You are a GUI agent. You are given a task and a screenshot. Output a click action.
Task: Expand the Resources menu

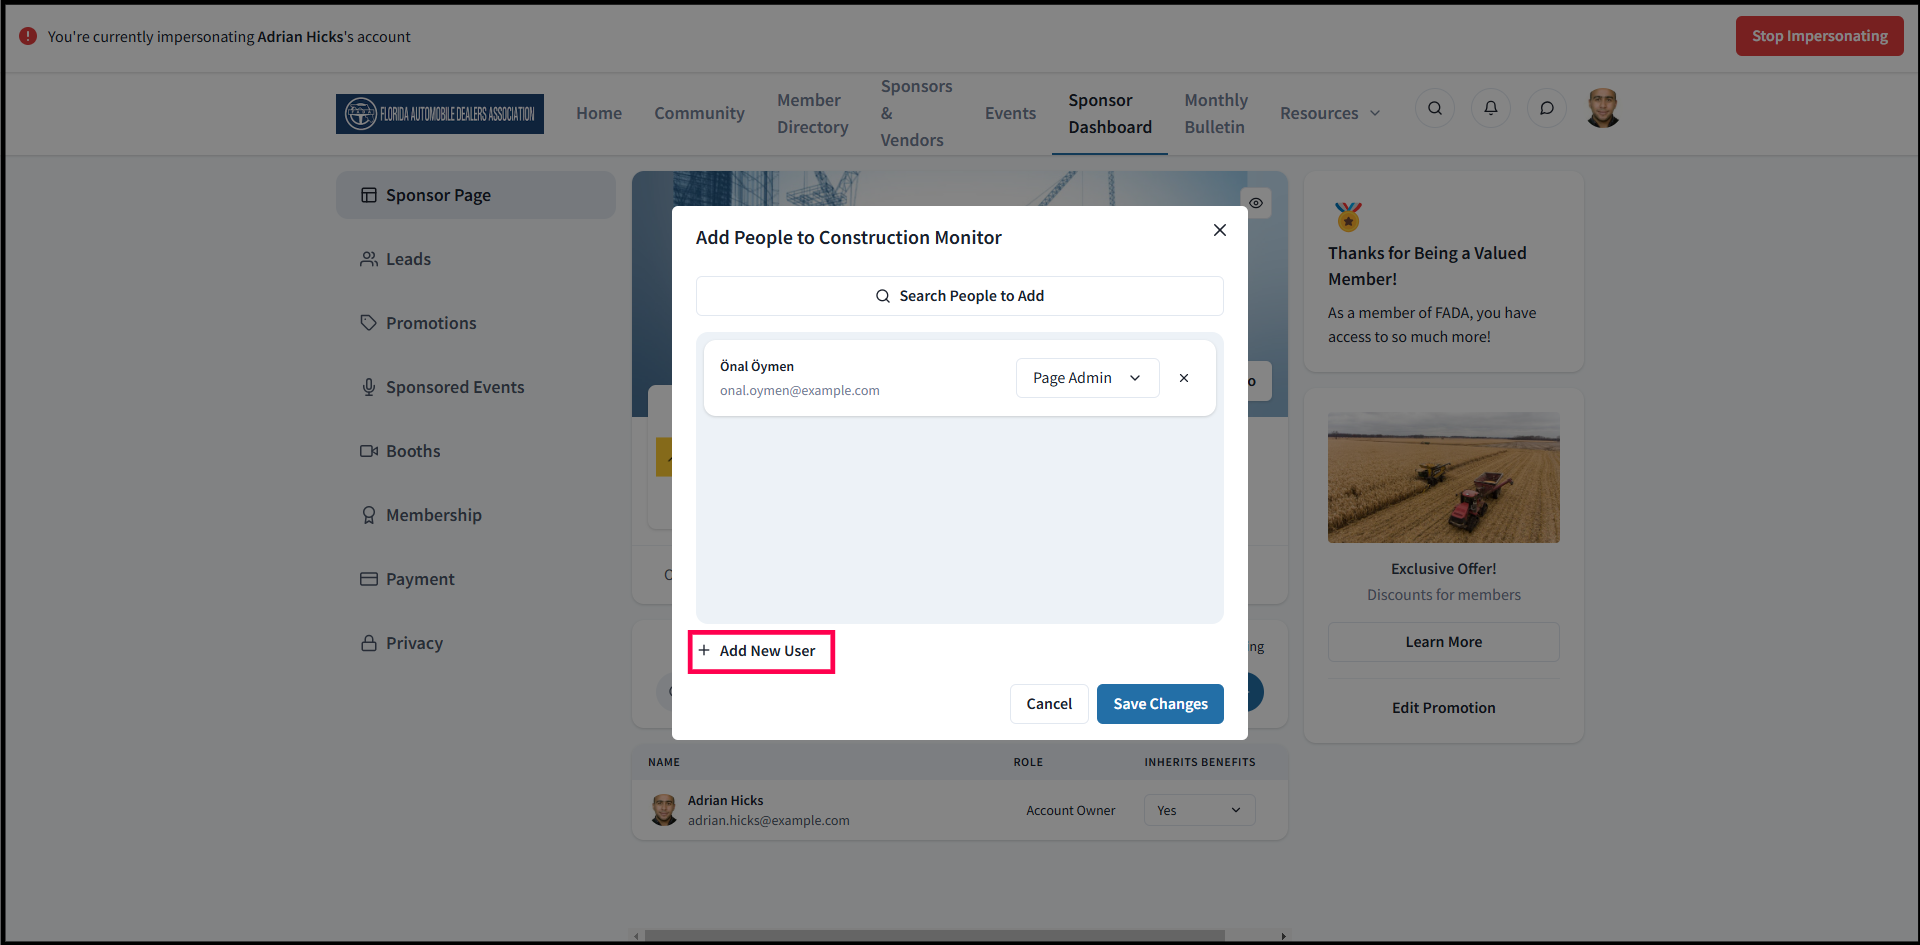[1330, 113]
